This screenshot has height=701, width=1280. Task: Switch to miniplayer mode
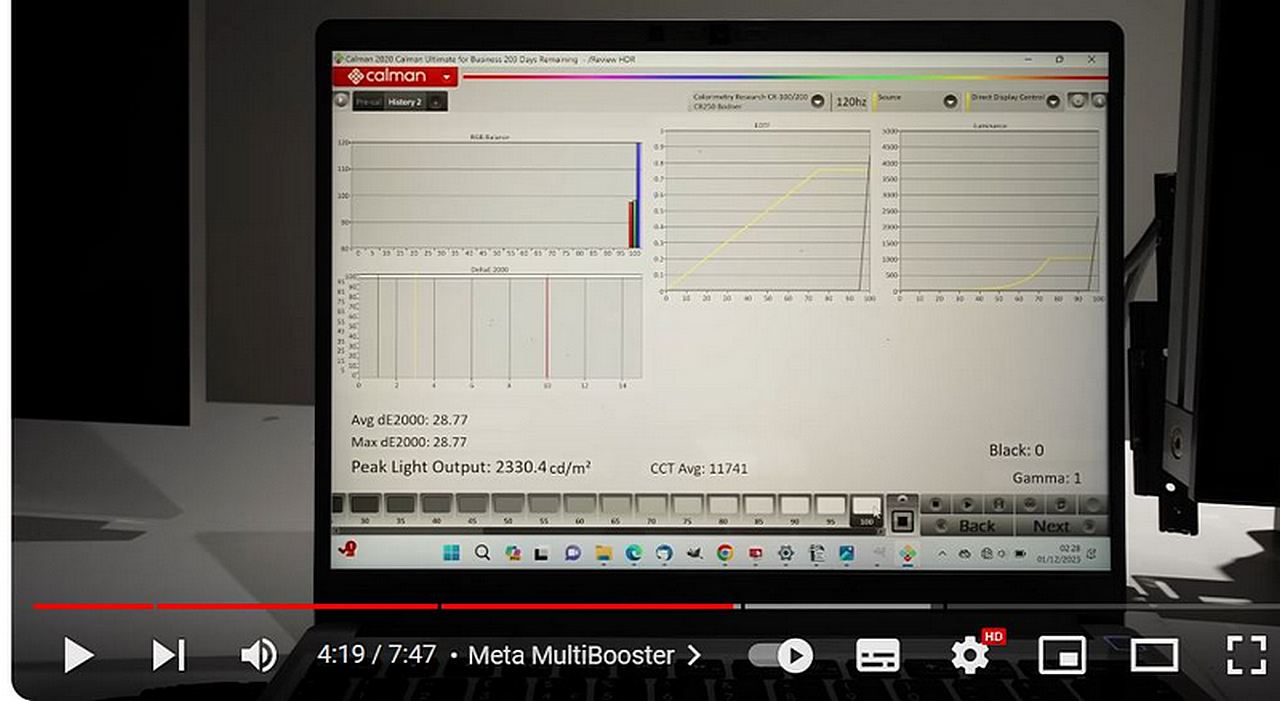tap(1062, 656)
